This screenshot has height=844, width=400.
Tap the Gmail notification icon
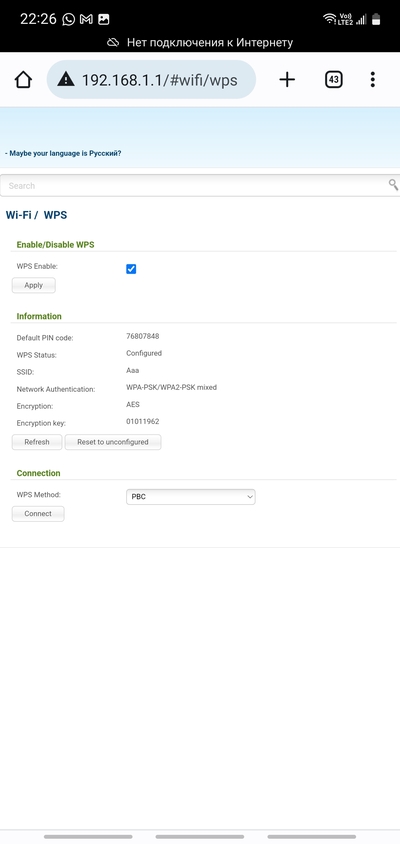coord(86,19)
